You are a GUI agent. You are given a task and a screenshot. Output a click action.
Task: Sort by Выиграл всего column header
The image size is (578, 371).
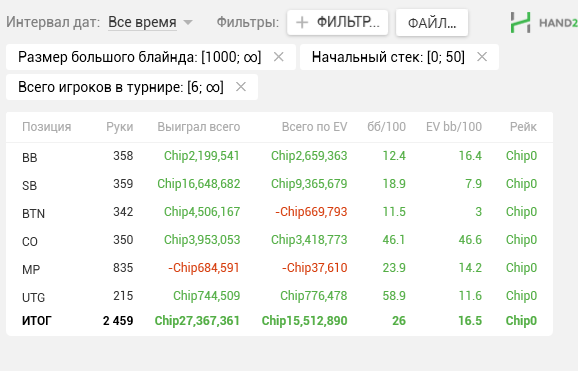(199, 127)
